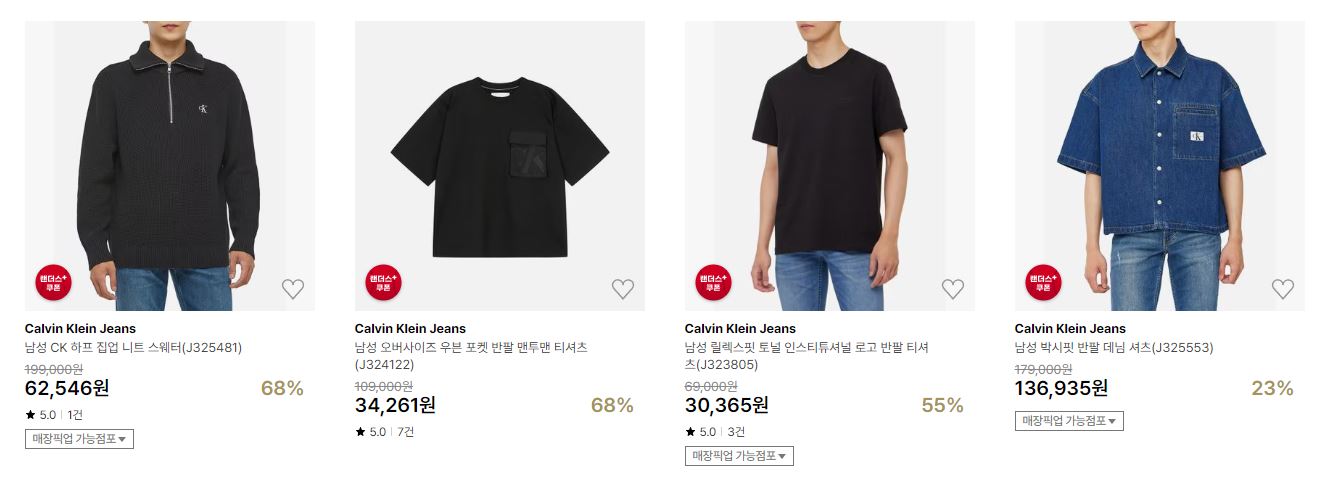Click red coupon badge on knit sweater
1317x492 pixels.
tap(53, 282)
